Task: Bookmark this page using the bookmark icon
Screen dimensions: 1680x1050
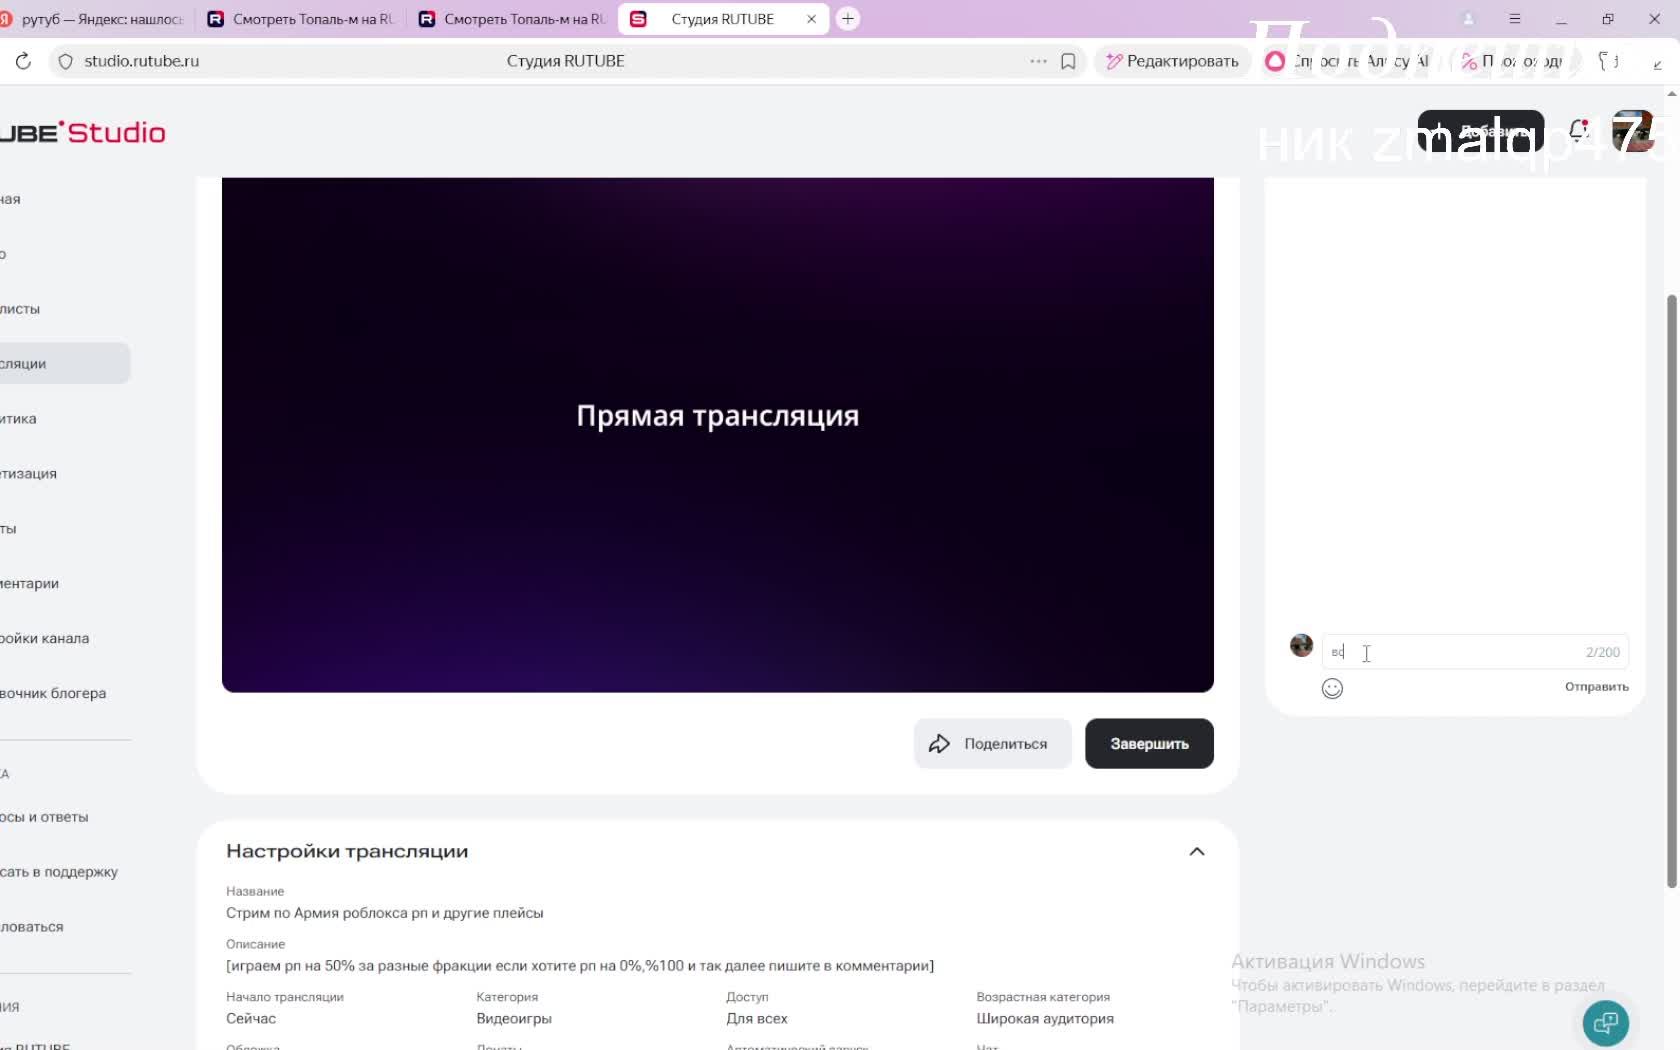Action: 1068,61
